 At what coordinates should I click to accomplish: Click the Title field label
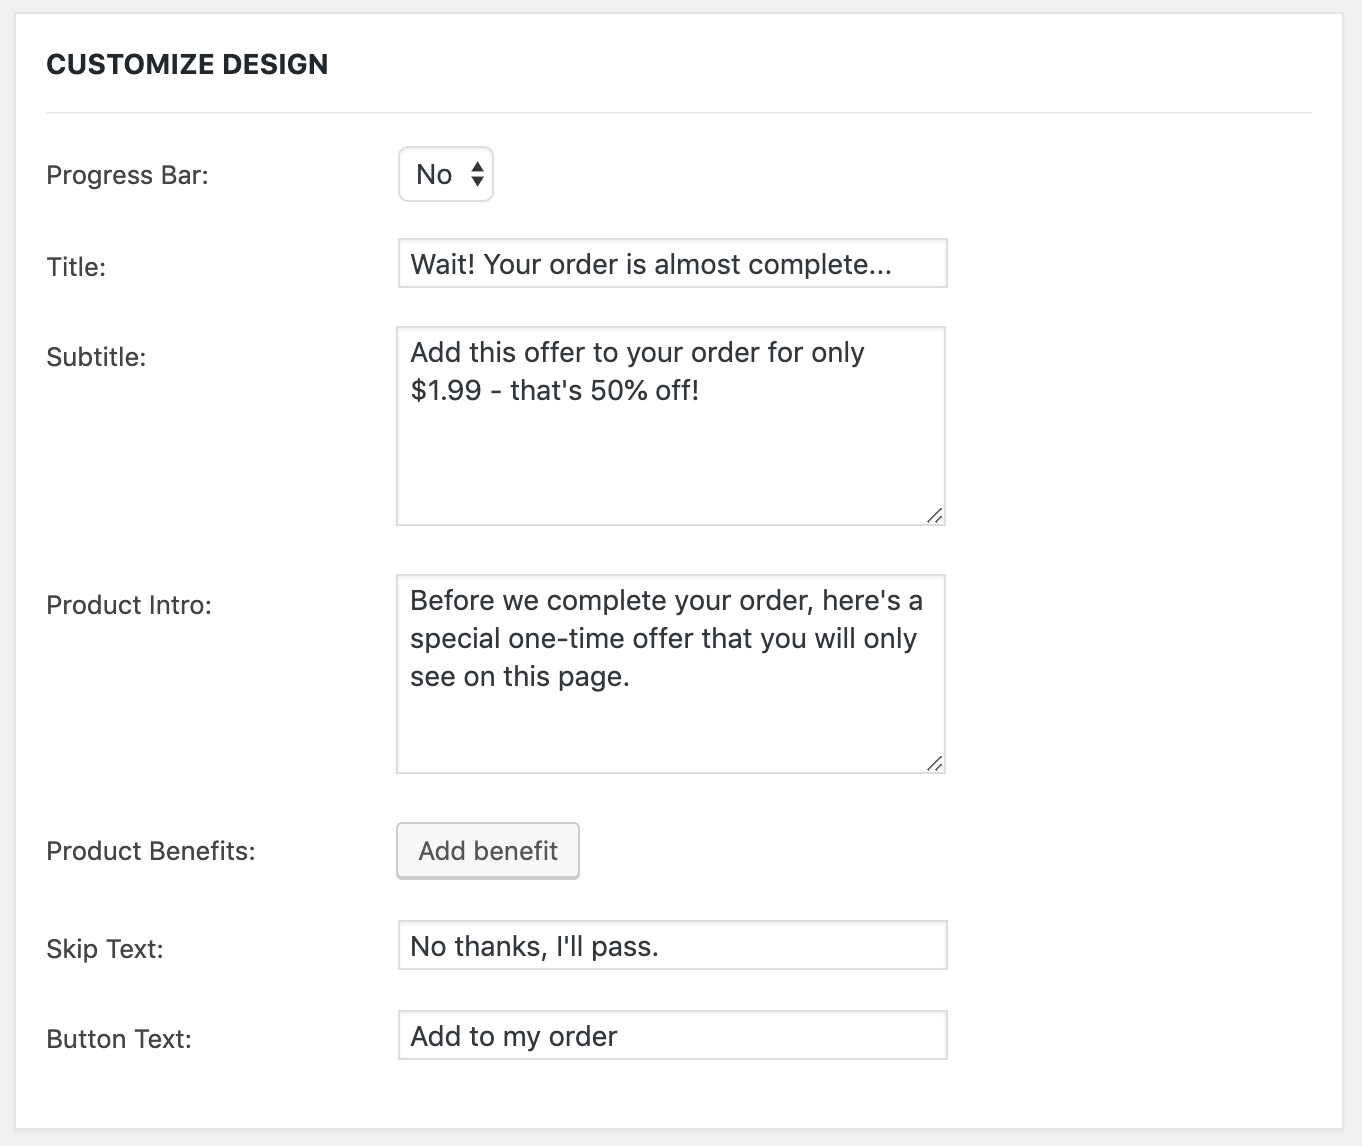coord(76,266)
